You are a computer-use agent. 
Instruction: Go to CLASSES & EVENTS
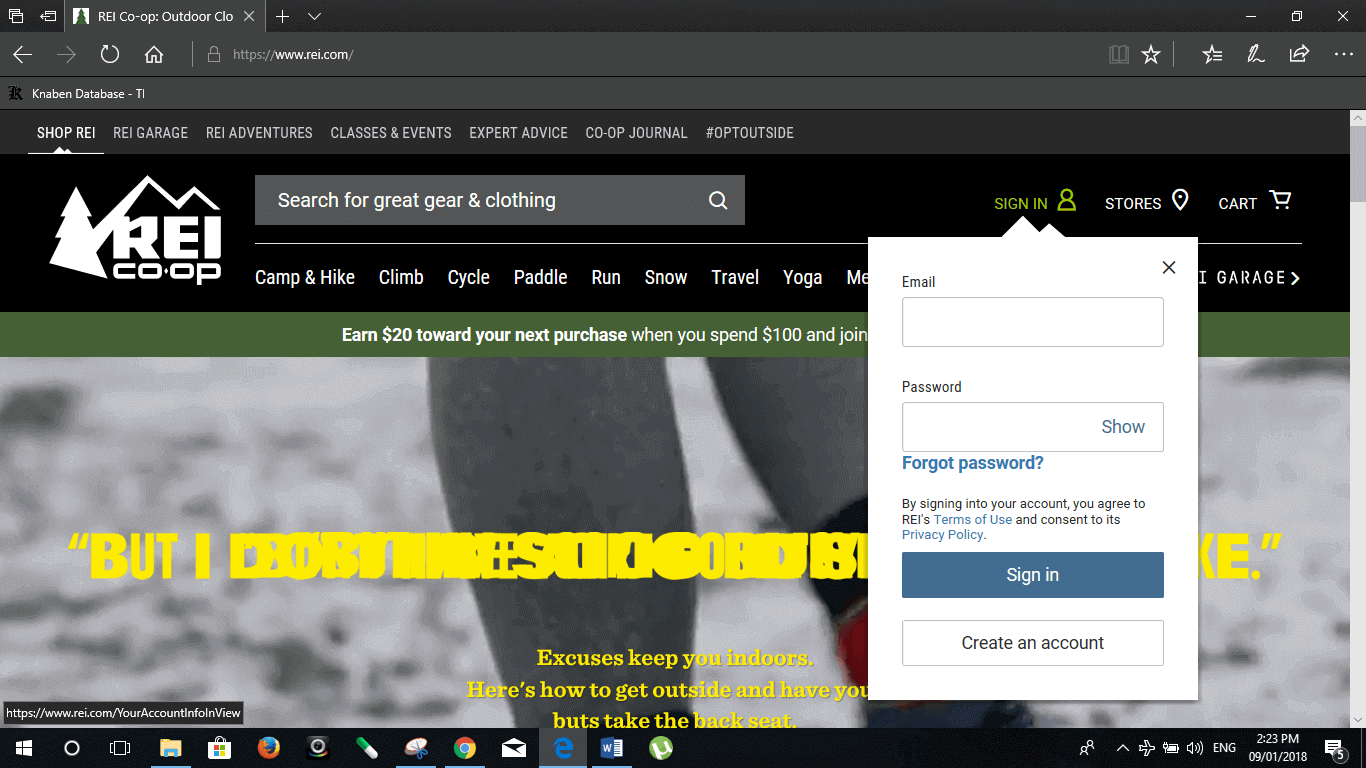pos(391,132)
